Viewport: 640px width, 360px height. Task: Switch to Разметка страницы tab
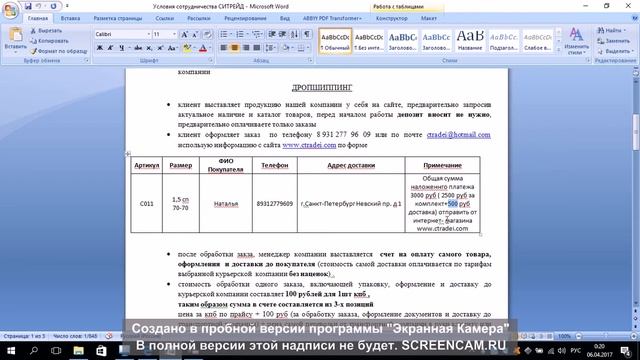click(118, 18)
